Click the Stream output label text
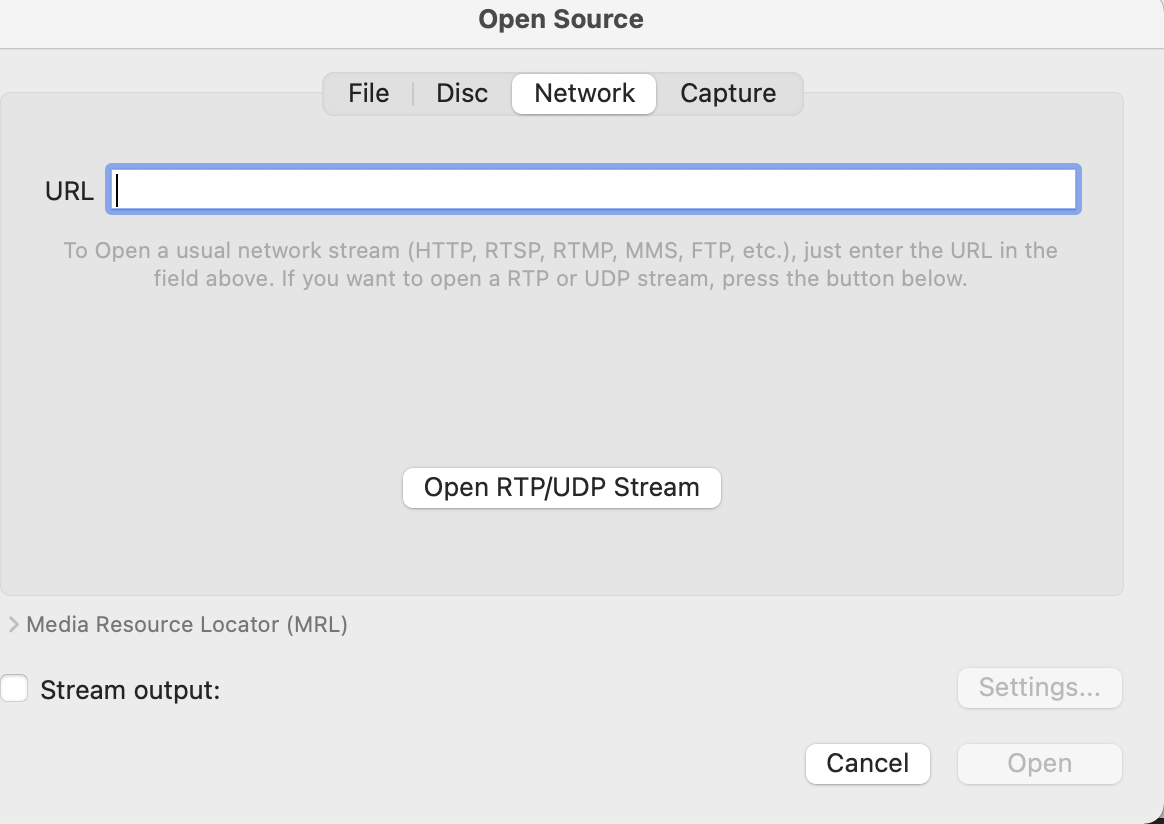 [130, 690]
